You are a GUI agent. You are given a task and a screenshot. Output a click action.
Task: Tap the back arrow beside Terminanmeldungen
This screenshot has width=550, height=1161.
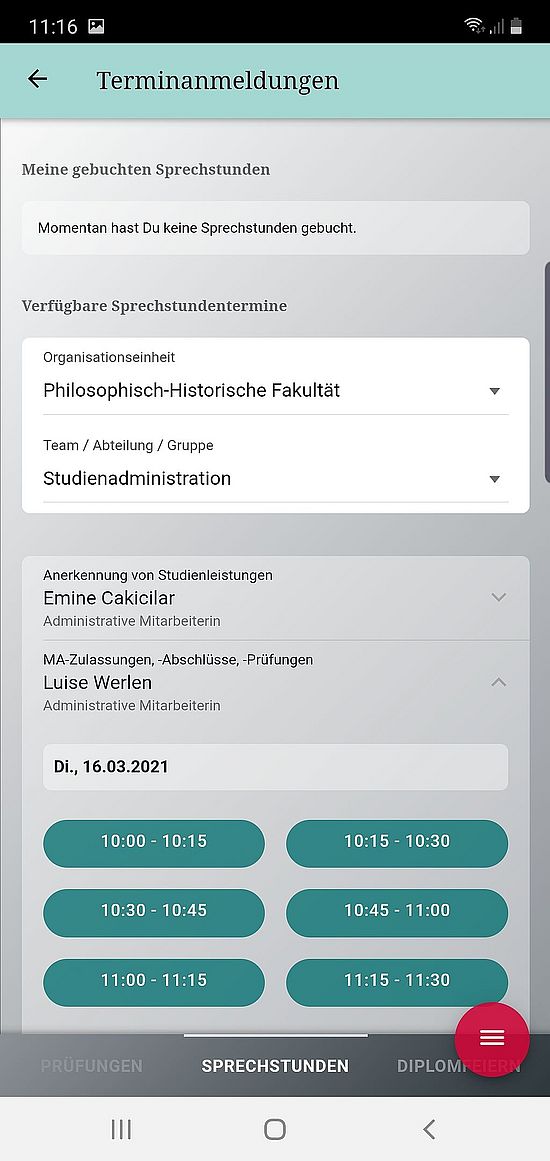(37, 79)
